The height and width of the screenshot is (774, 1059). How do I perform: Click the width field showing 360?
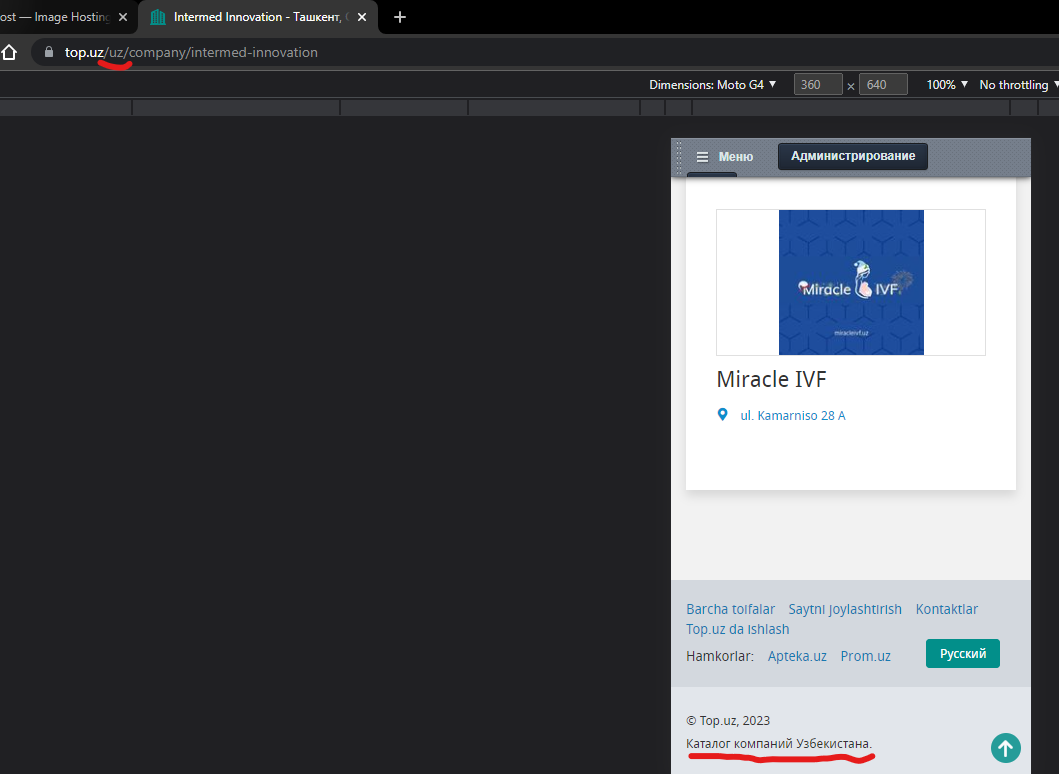point(818,84)
